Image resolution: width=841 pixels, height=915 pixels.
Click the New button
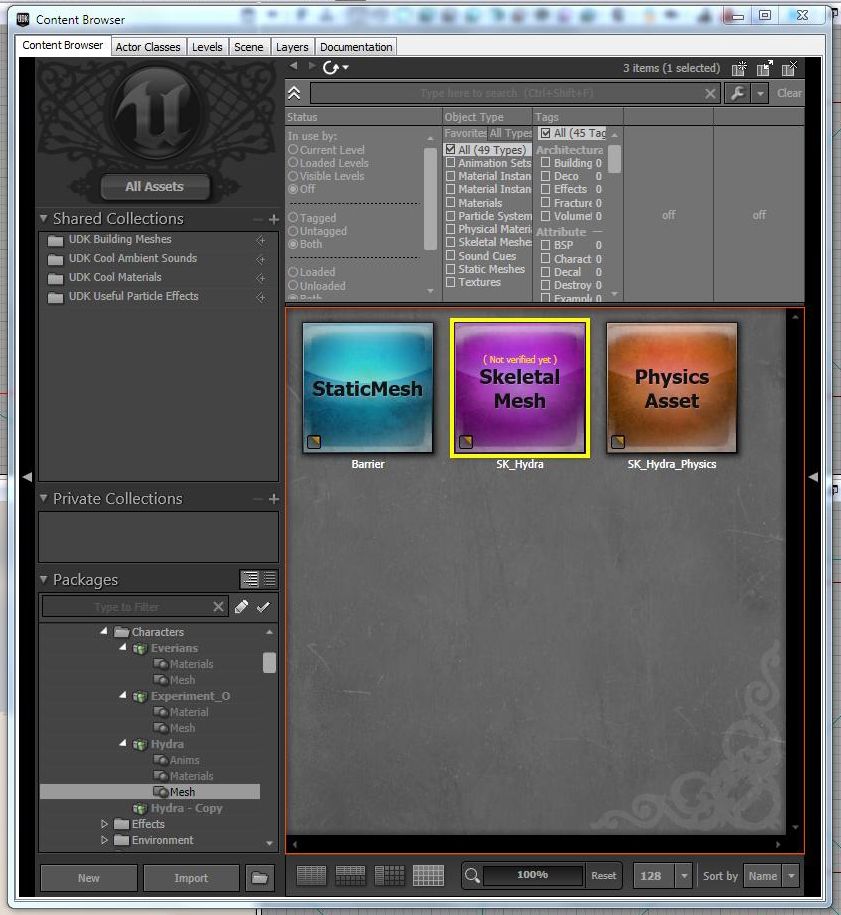[89, 878]
